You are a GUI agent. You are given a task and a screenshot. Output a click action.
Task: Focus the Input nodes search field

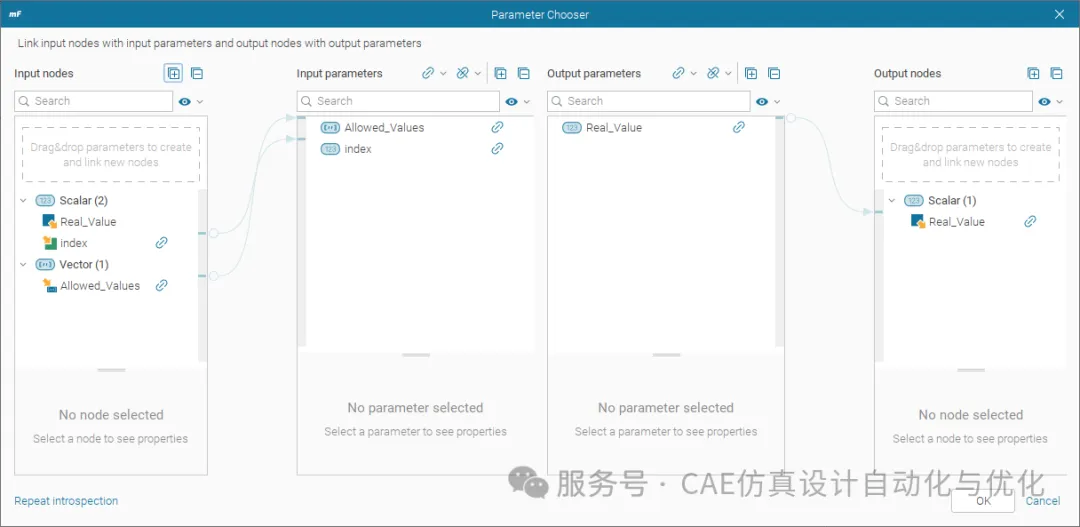coord(94,101)
